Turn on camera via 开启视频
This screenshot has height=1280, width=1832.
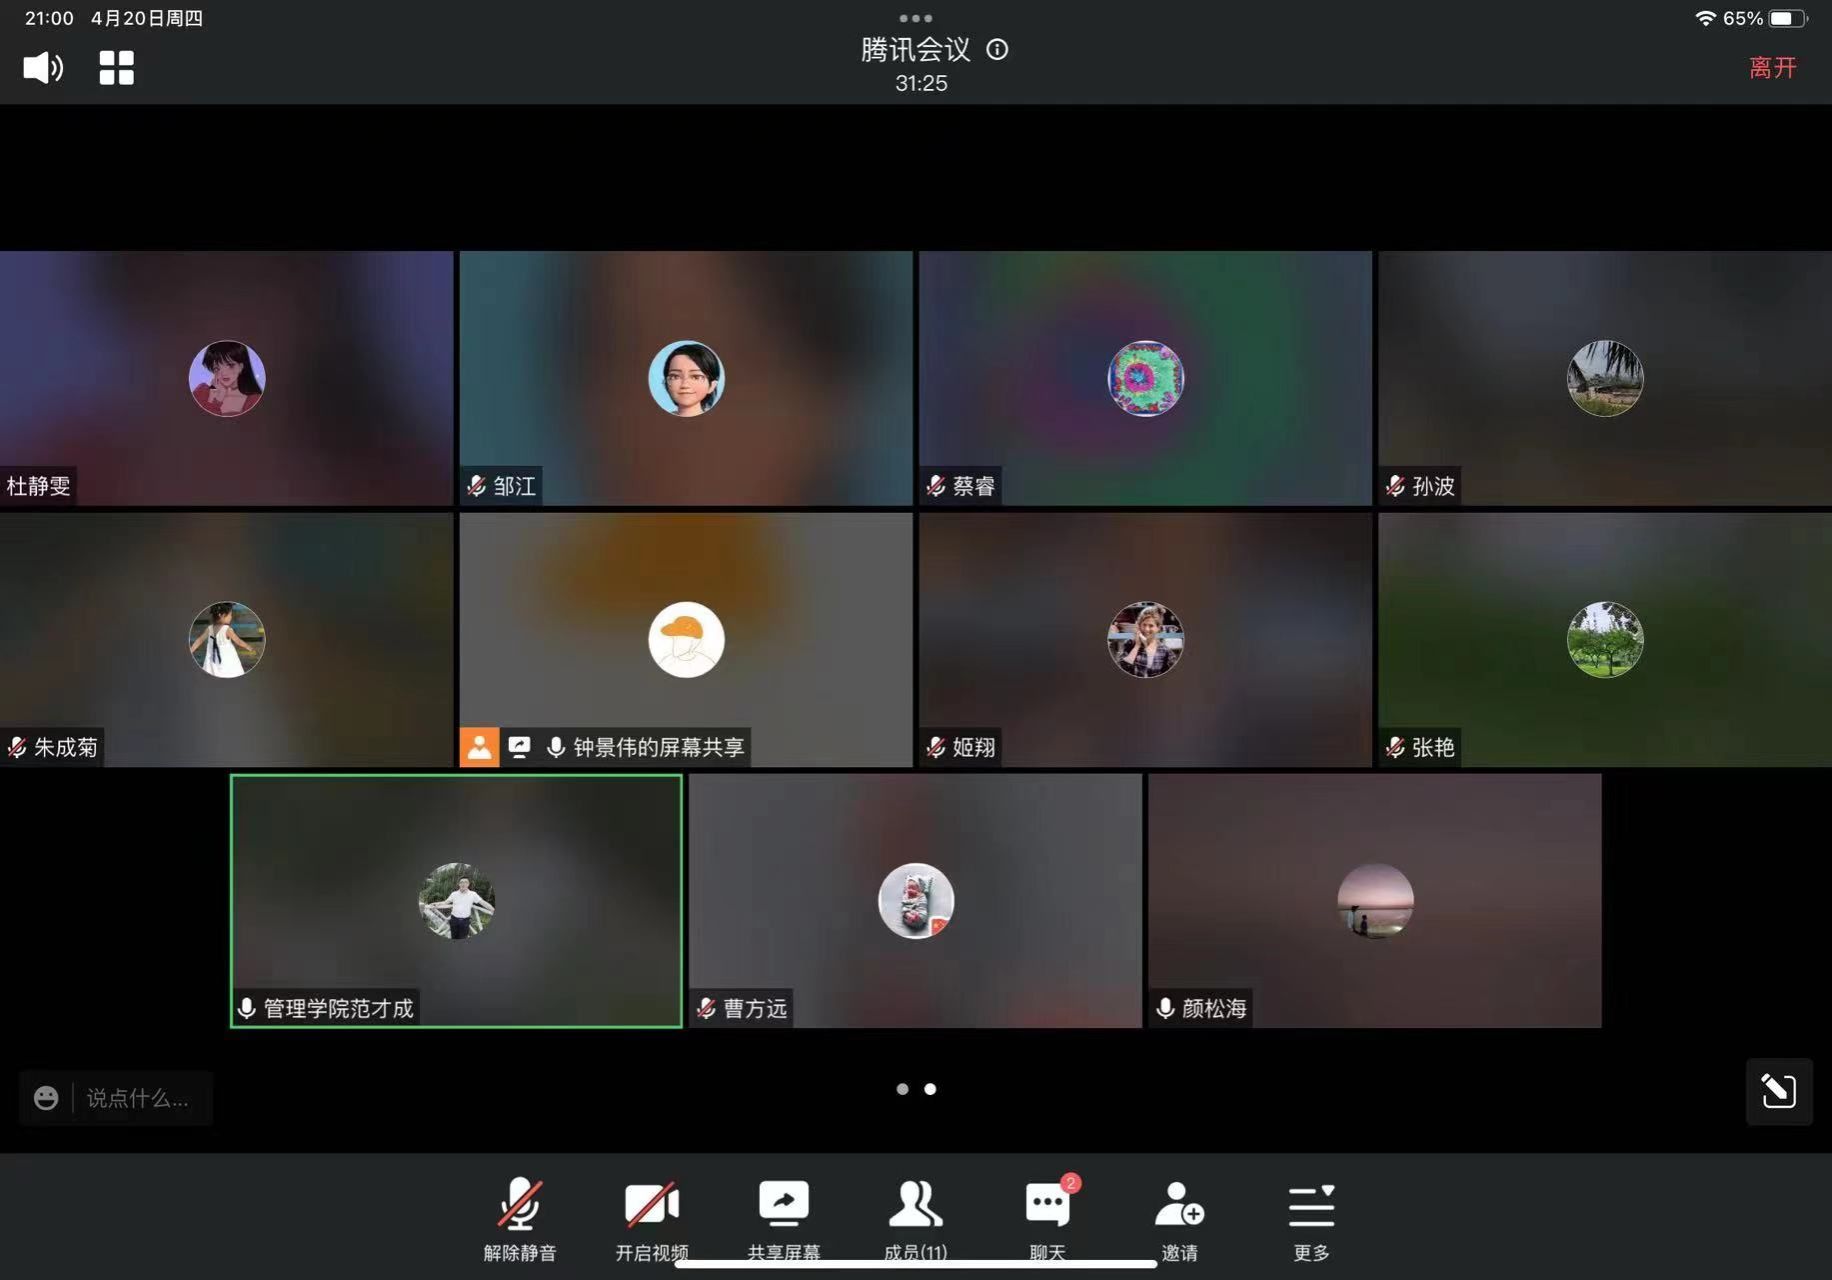651,1217
